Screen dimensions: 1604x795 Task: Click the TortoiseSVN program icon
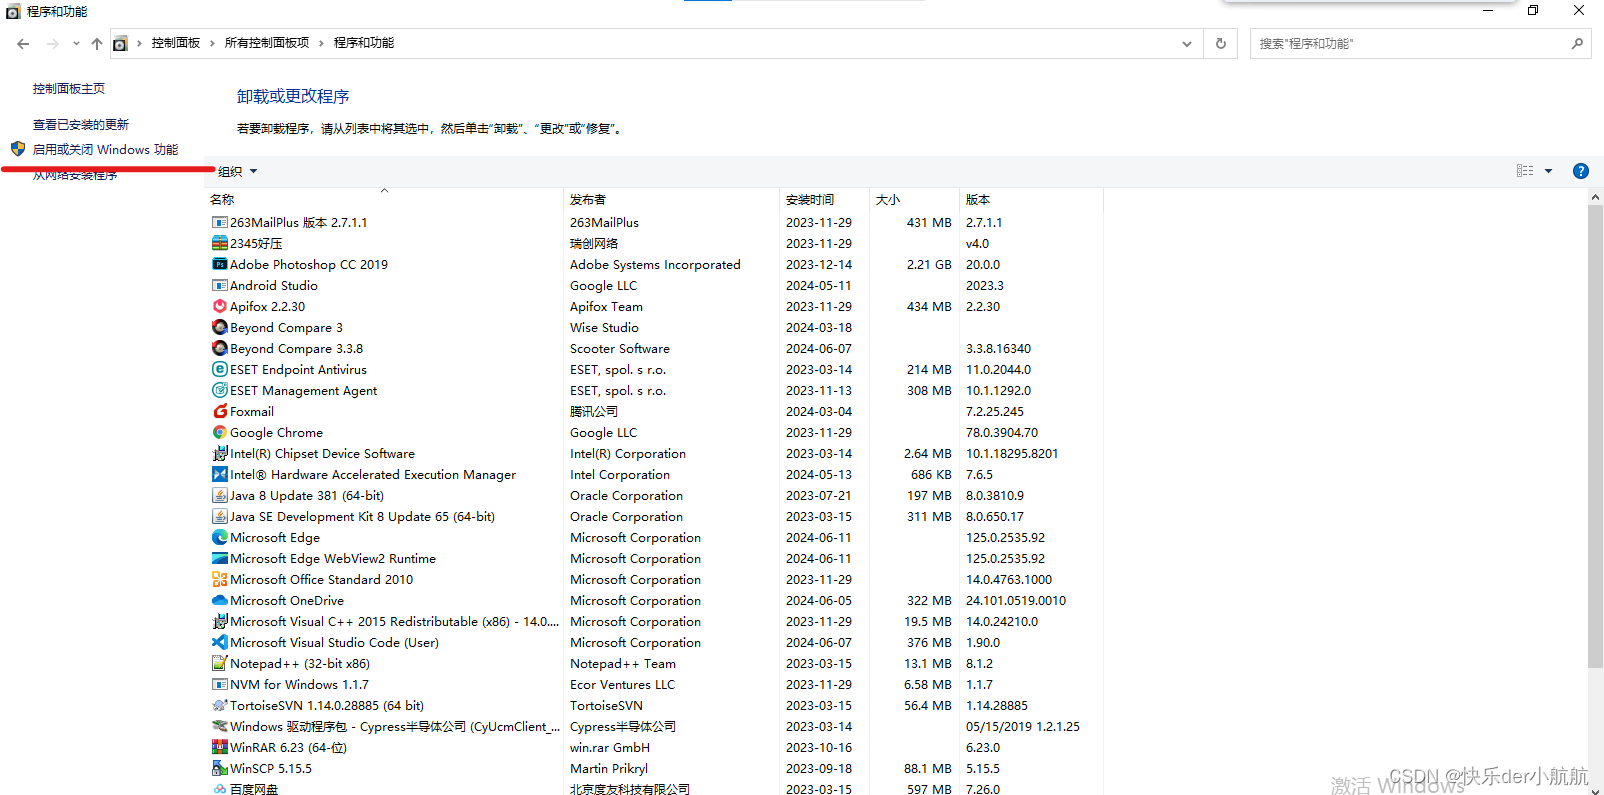[220, 705]
